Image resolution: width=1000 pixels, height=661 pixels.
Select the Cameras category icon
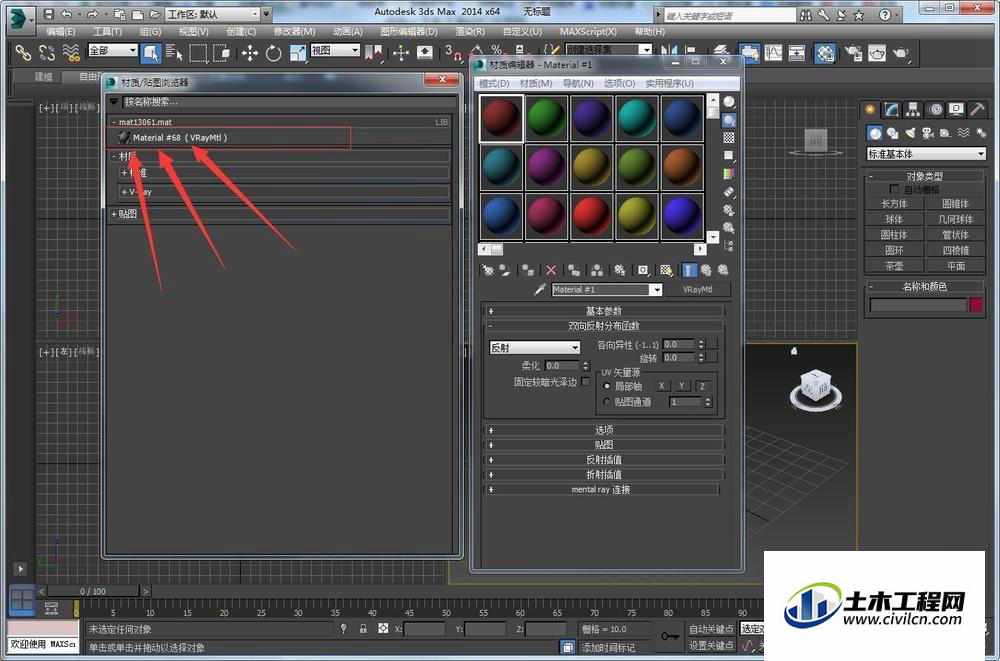coord(927,133)
